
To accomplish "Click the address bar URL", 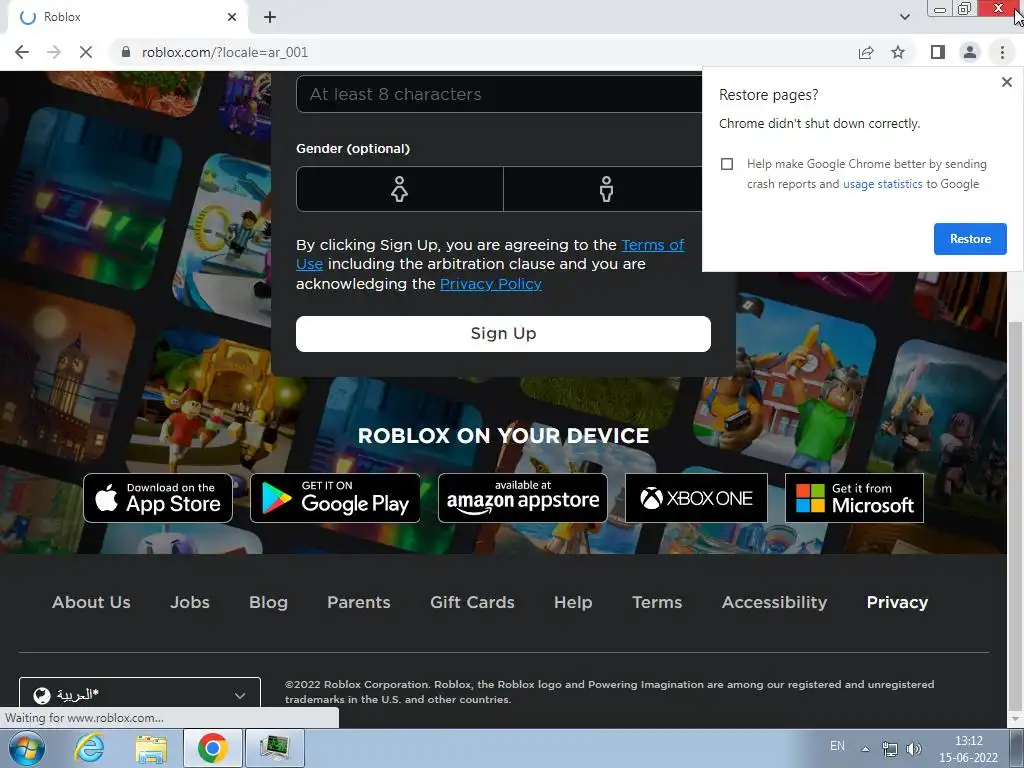I will click(225, 52).
